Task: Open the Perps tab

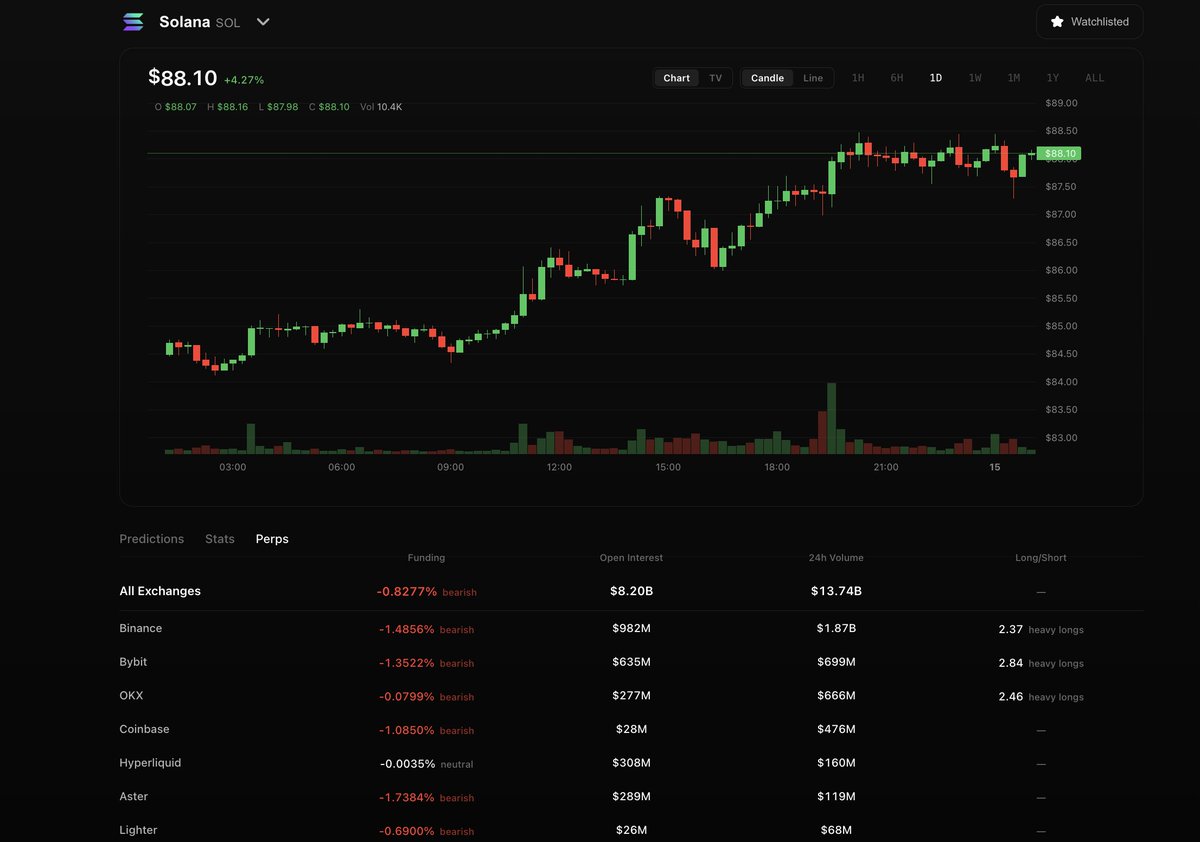Action: (272, 539)
